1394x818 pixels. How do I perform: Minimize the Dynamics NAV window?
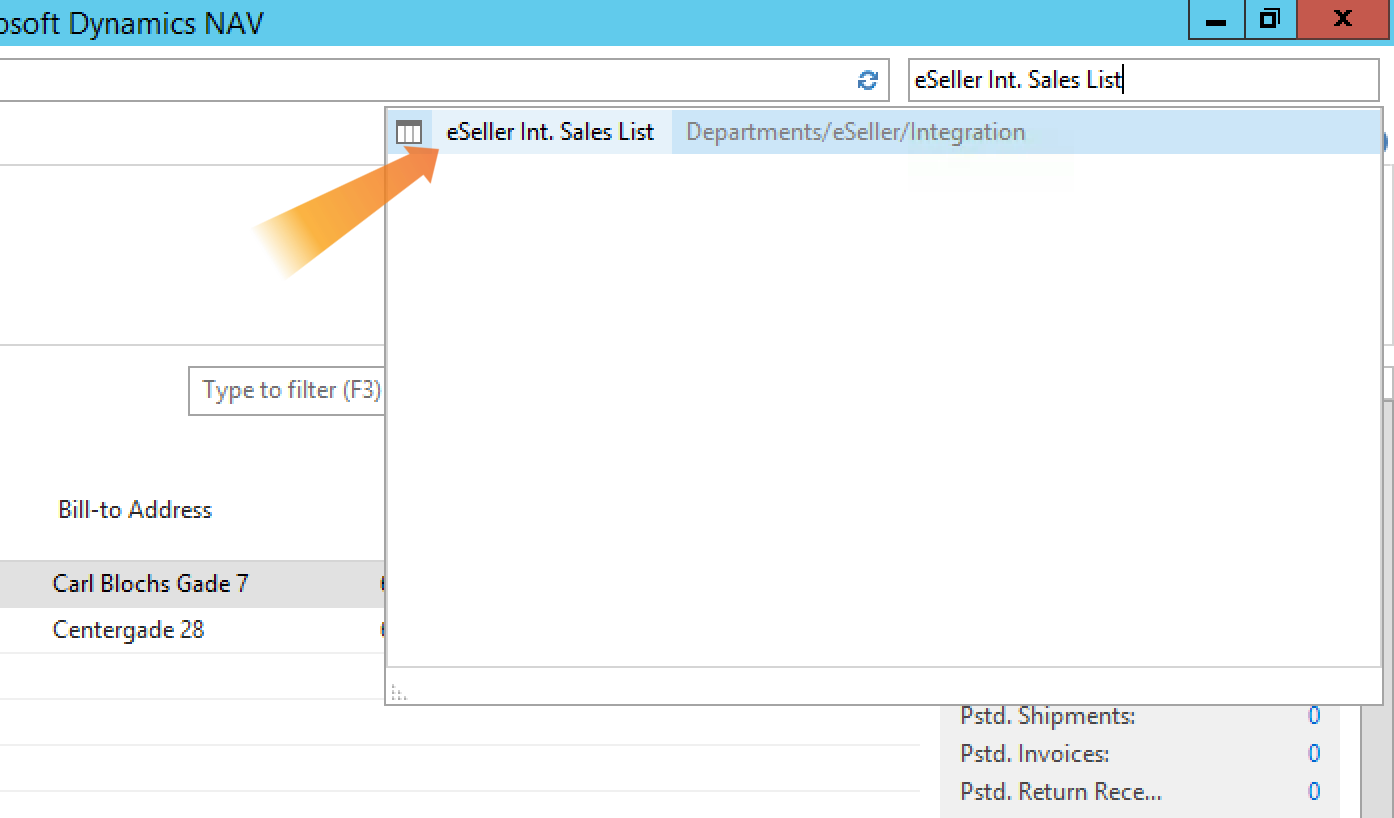1216,20
